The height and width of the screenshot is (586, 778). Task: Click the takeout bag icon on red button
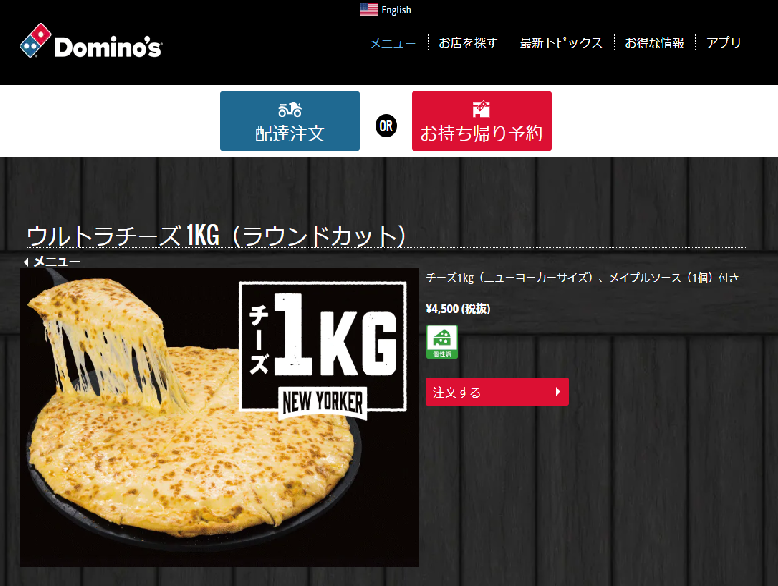point(481,108)
